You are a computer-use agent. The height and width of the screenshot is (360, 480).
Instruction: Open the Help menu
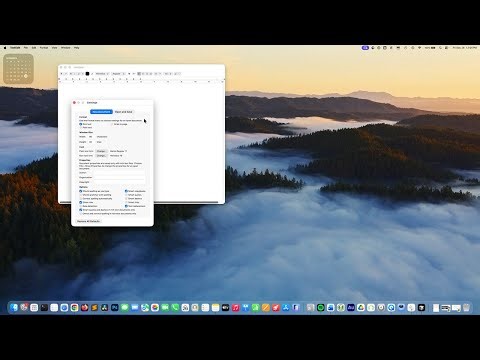pos(76,48)
